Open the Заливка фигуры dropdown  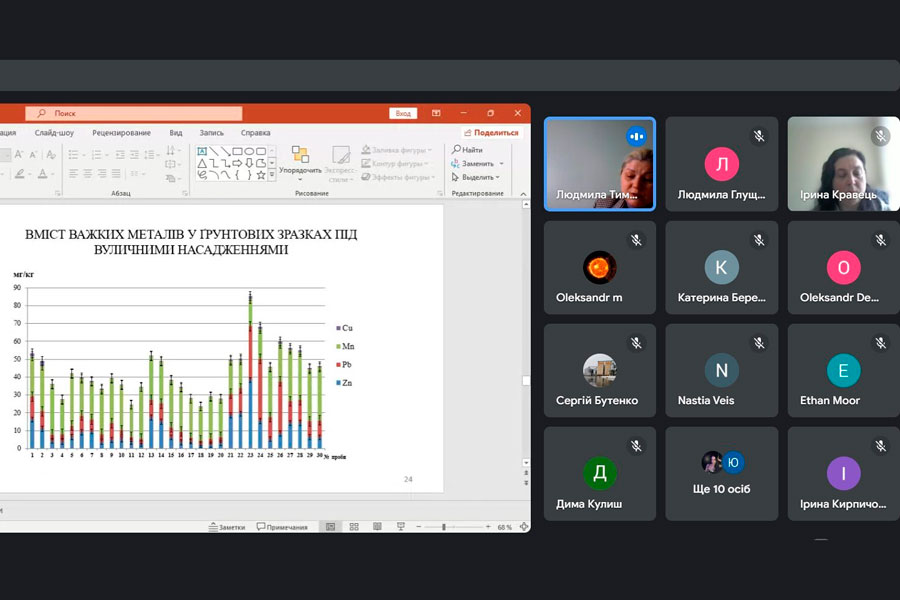click(x=396, y=150)
